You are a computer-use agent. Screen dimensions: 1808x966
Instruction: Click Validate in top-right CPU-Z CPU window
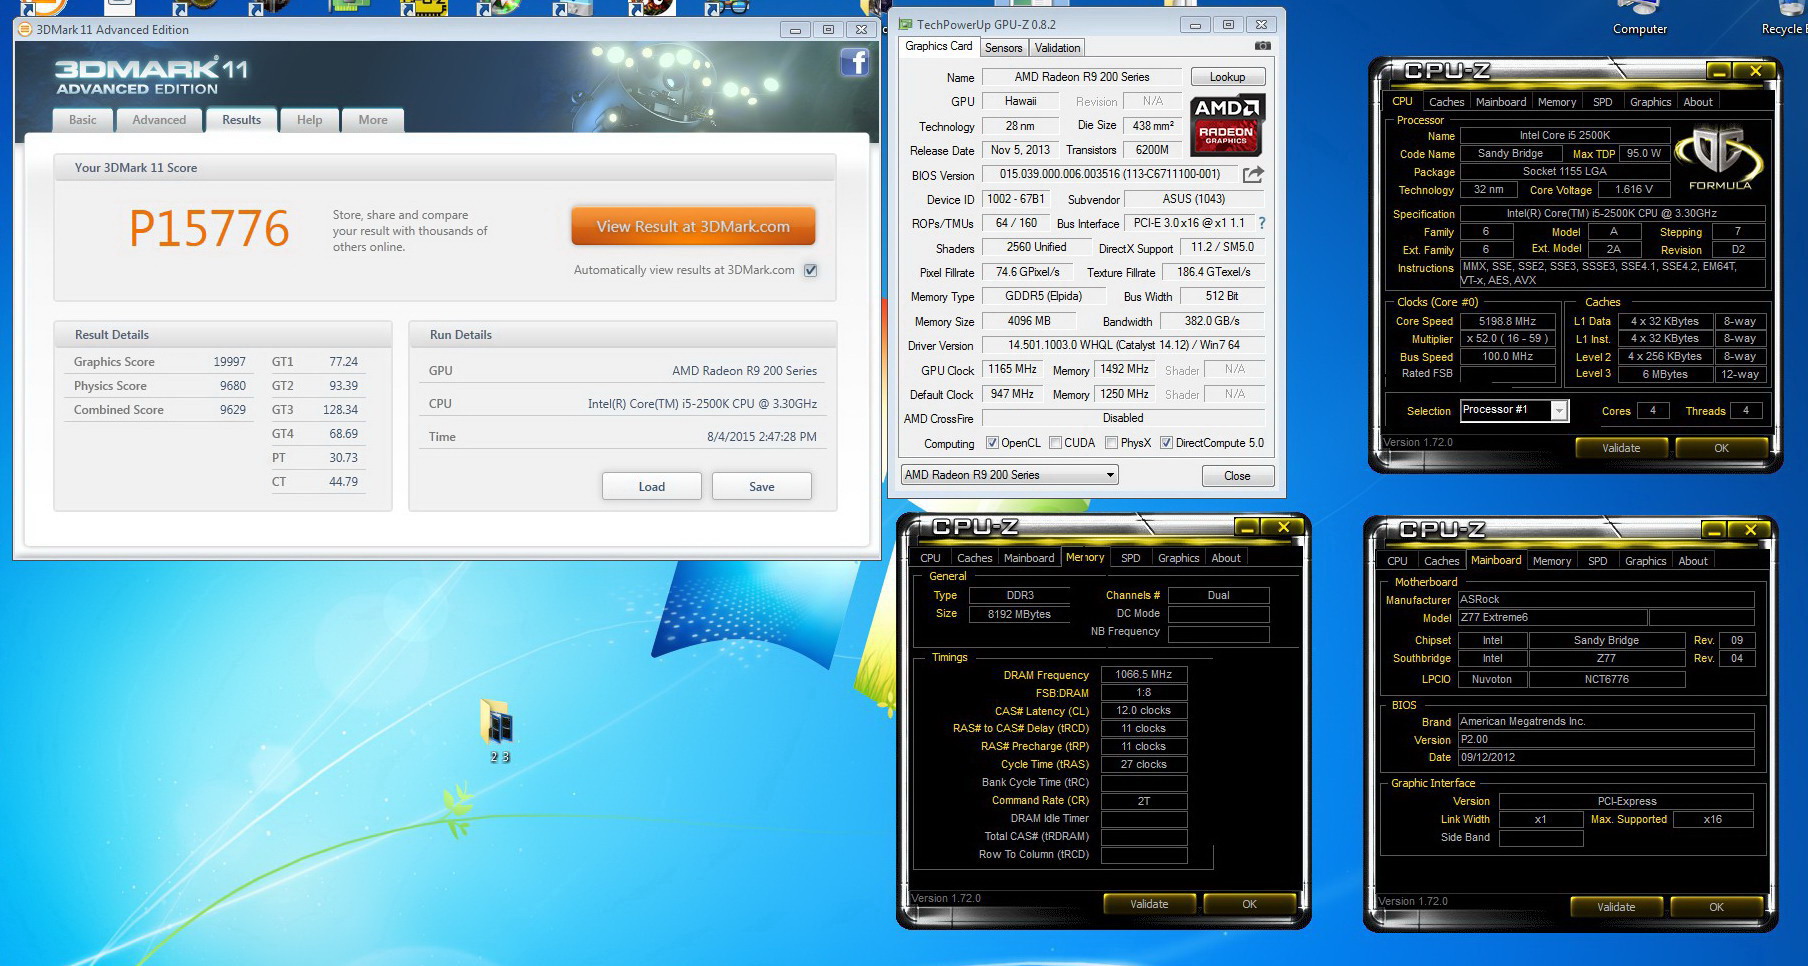(1621, 448)
